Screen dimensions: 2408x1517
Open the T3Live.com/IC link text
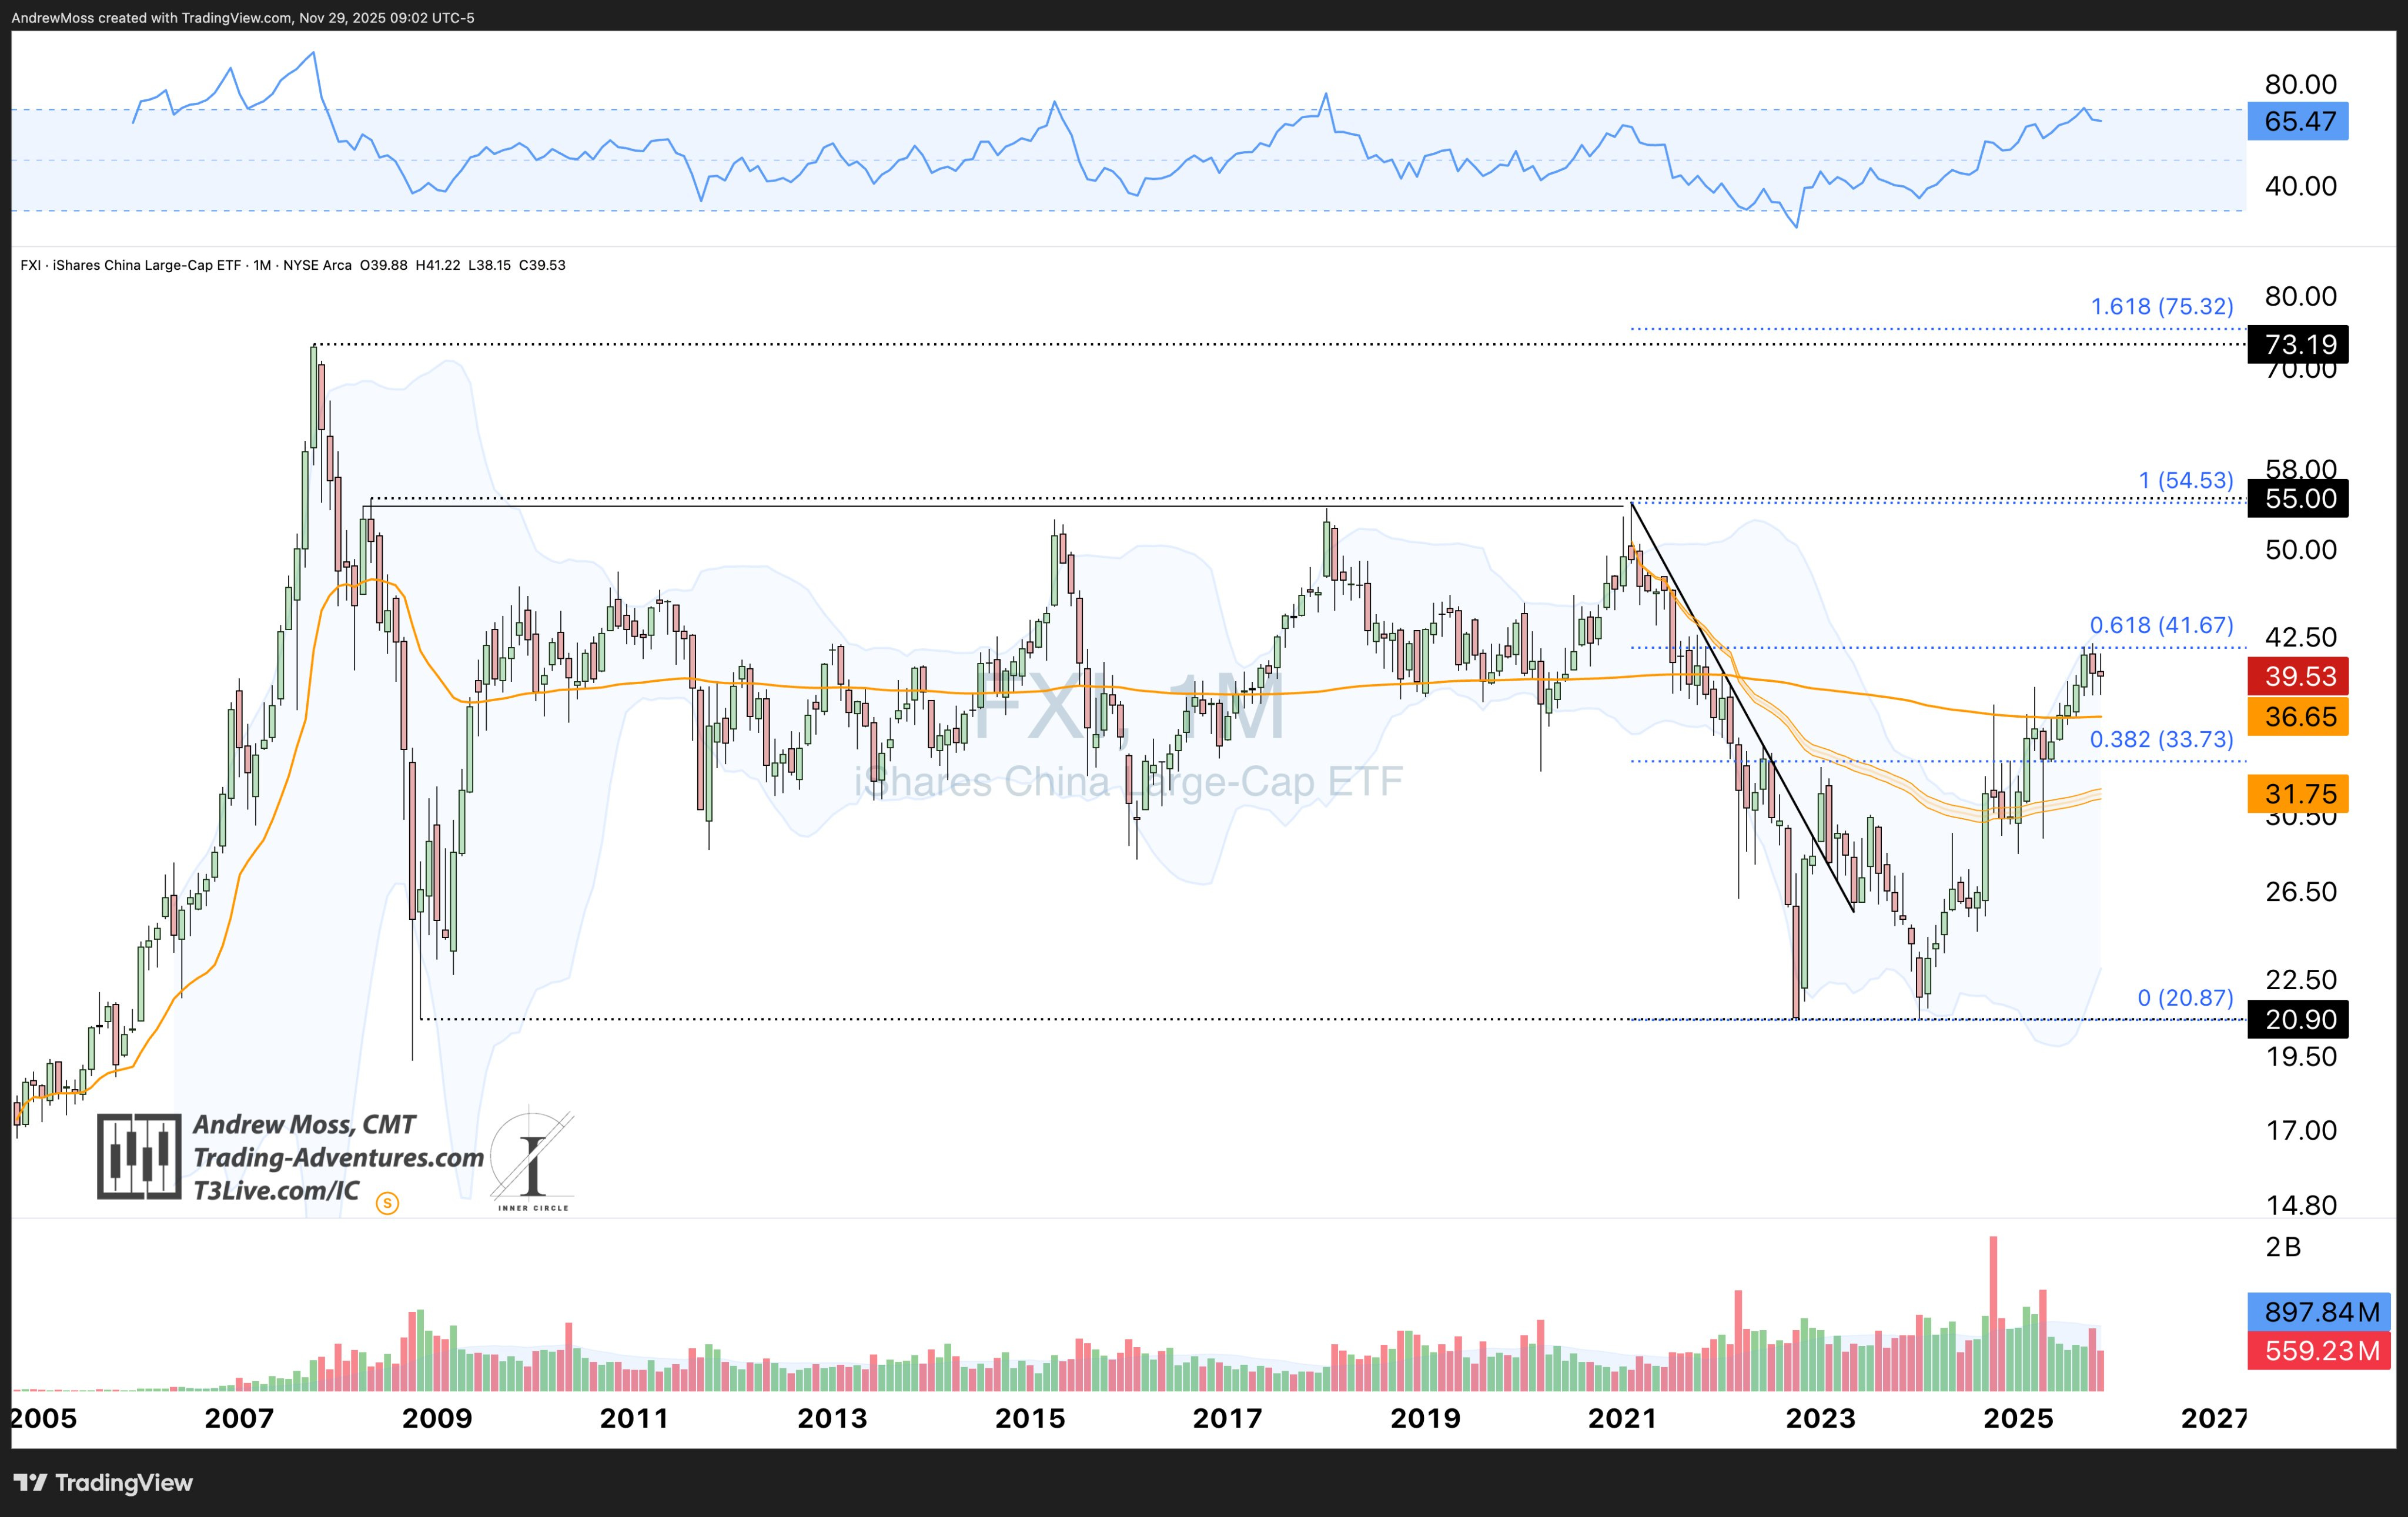tap(276, 1190)
